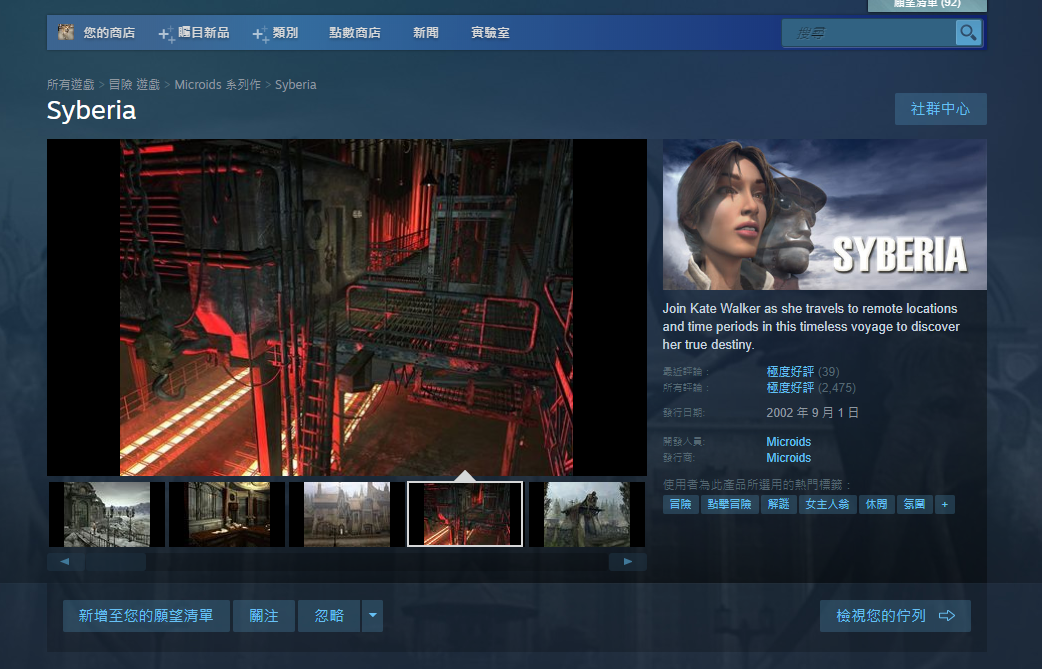Screen dimensions: 1042x669
Task: Click the 休閒 tag
Action: (x=877, y=504)
